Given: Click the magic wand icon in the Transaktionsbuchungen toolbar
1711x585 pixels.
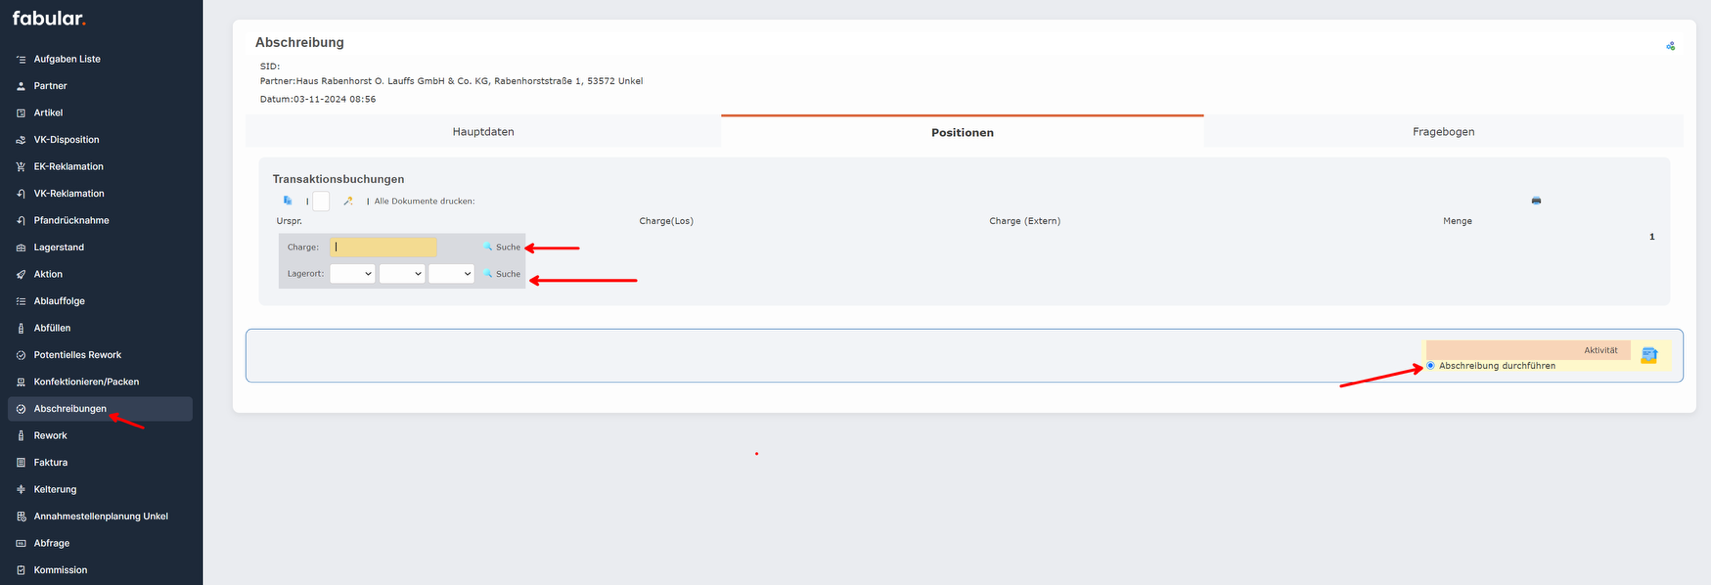Looking at the screenshot, I should 348,201.
